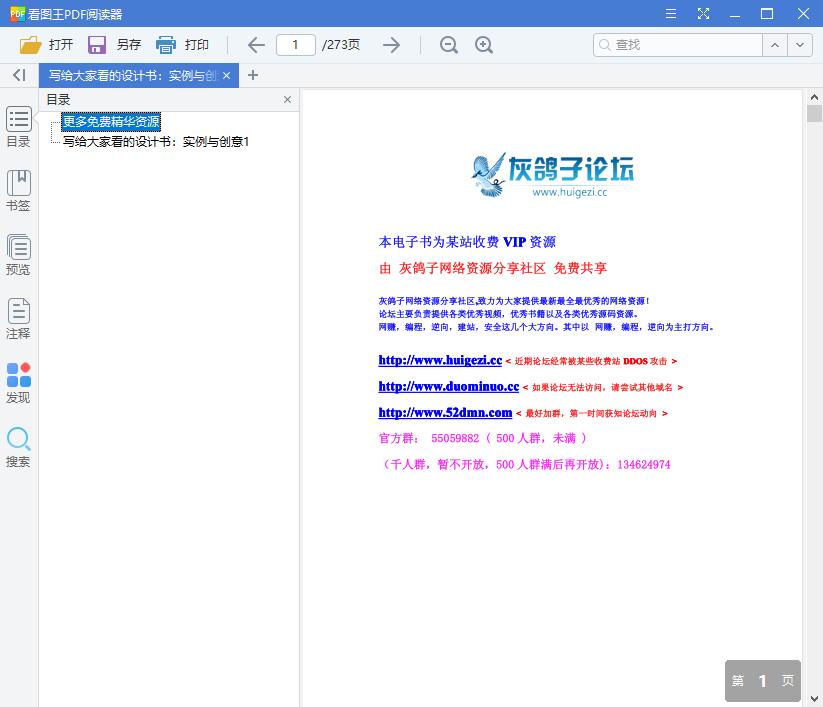The height and width of the screenshot is (707, 823).
Task: Click vertical scrollbar down arrow
Action: pos(814,699)
